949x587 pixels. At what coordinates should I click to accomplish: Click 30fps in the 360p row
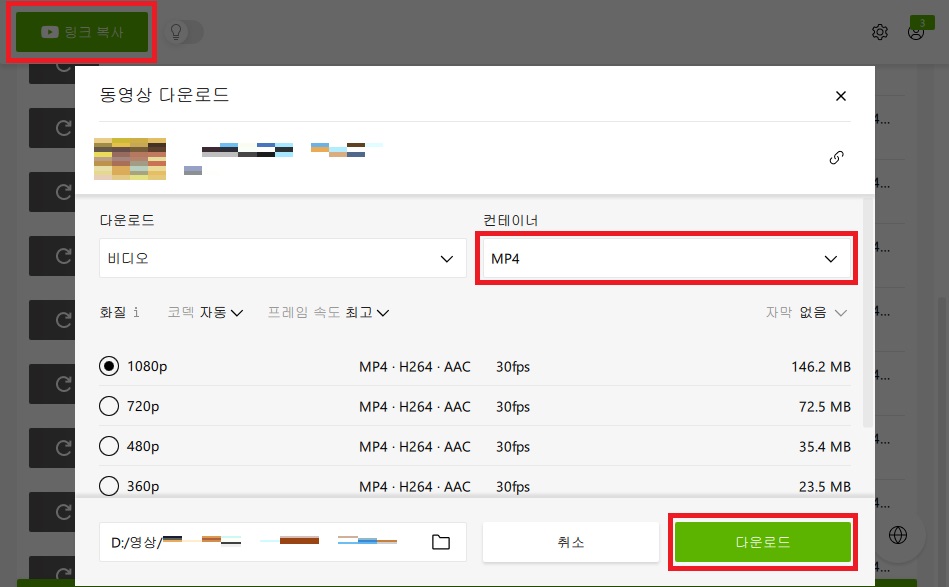pos(513,487)
